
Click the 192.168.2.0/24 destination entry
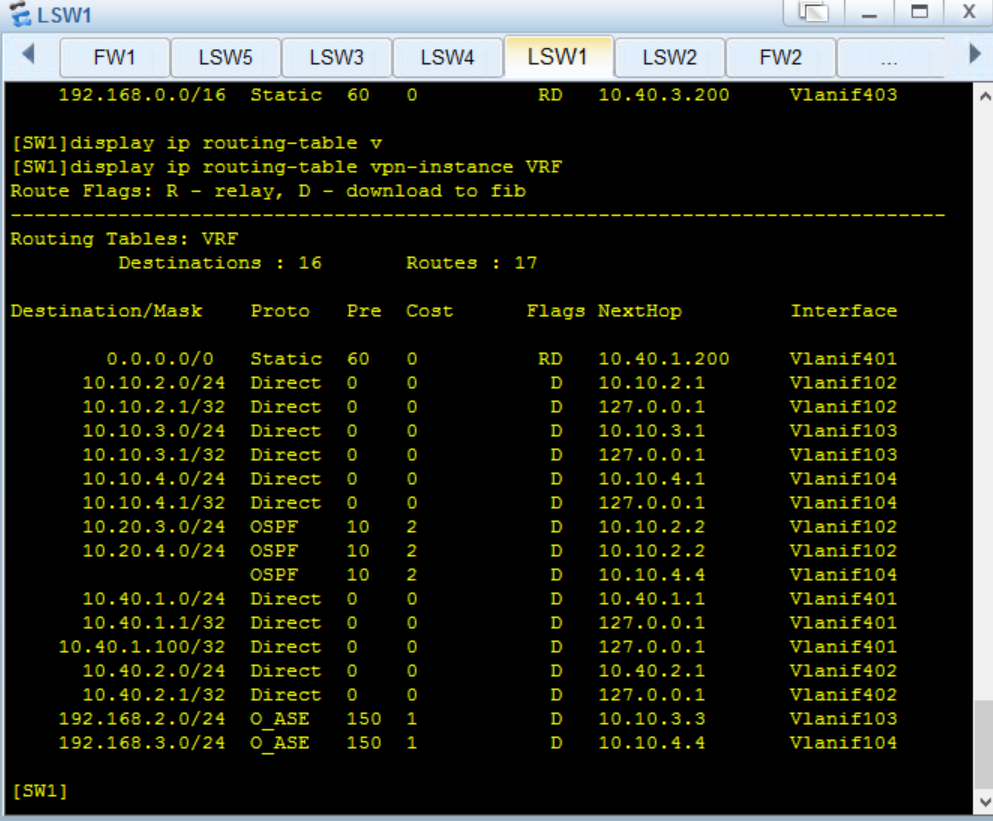pos(142,719)
